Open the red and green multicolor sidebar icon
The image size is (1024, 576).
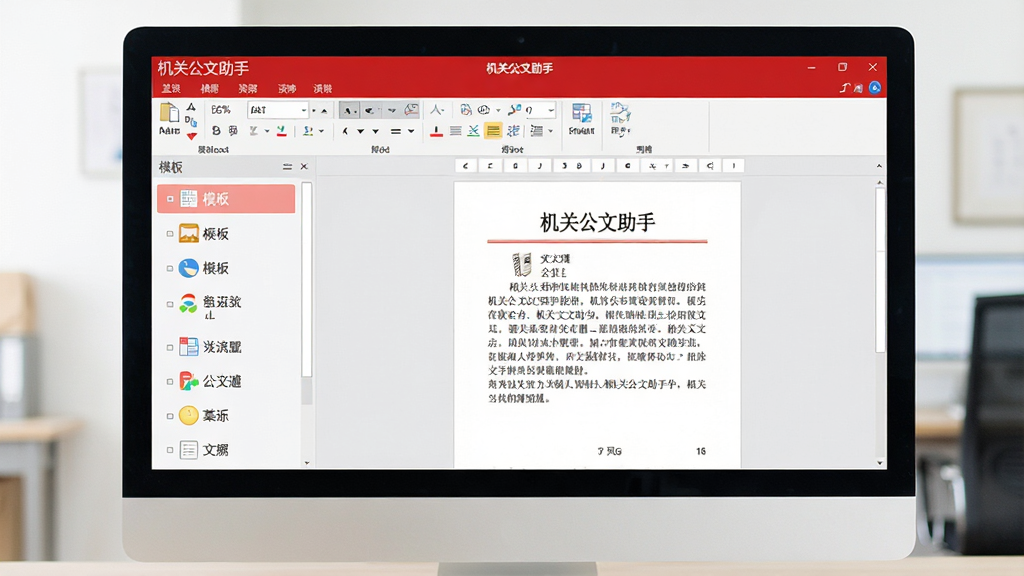pos(189,304)
